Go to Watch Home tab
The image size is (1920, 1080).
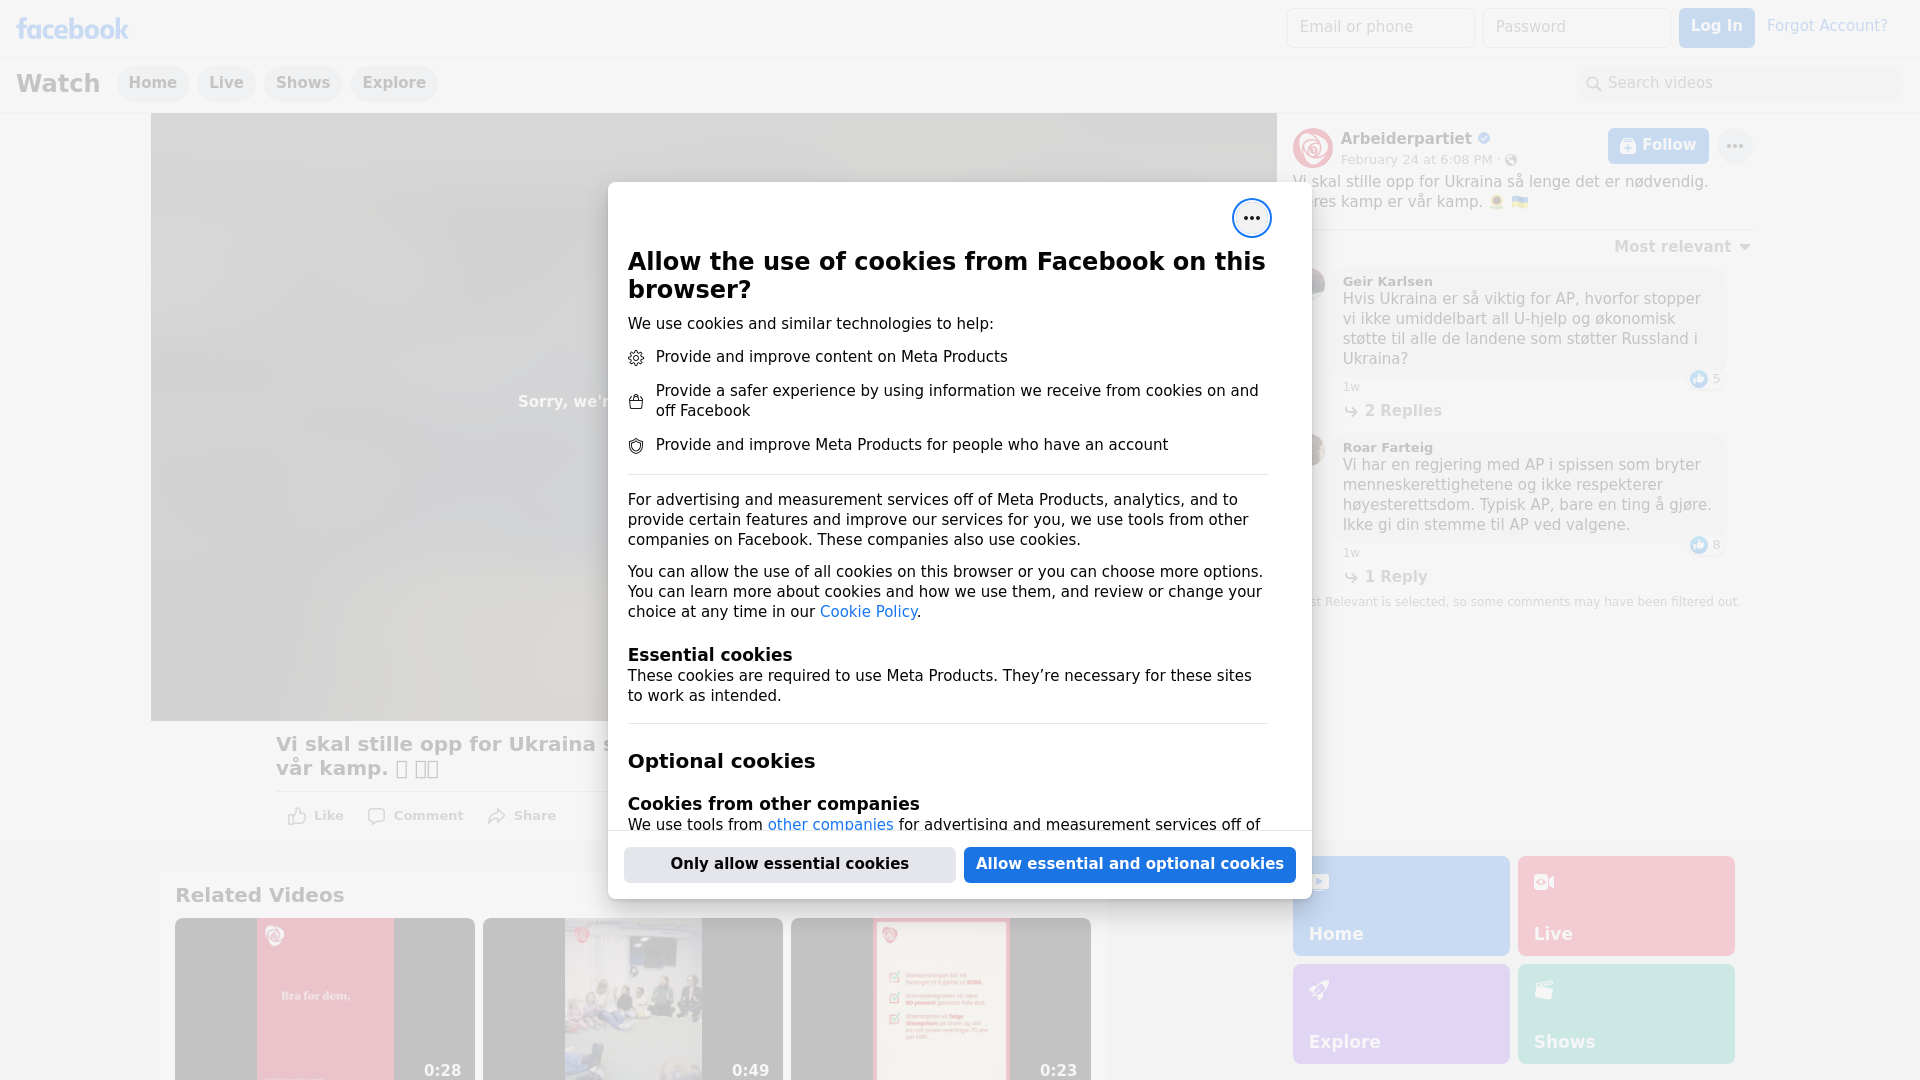click(152, 84)
